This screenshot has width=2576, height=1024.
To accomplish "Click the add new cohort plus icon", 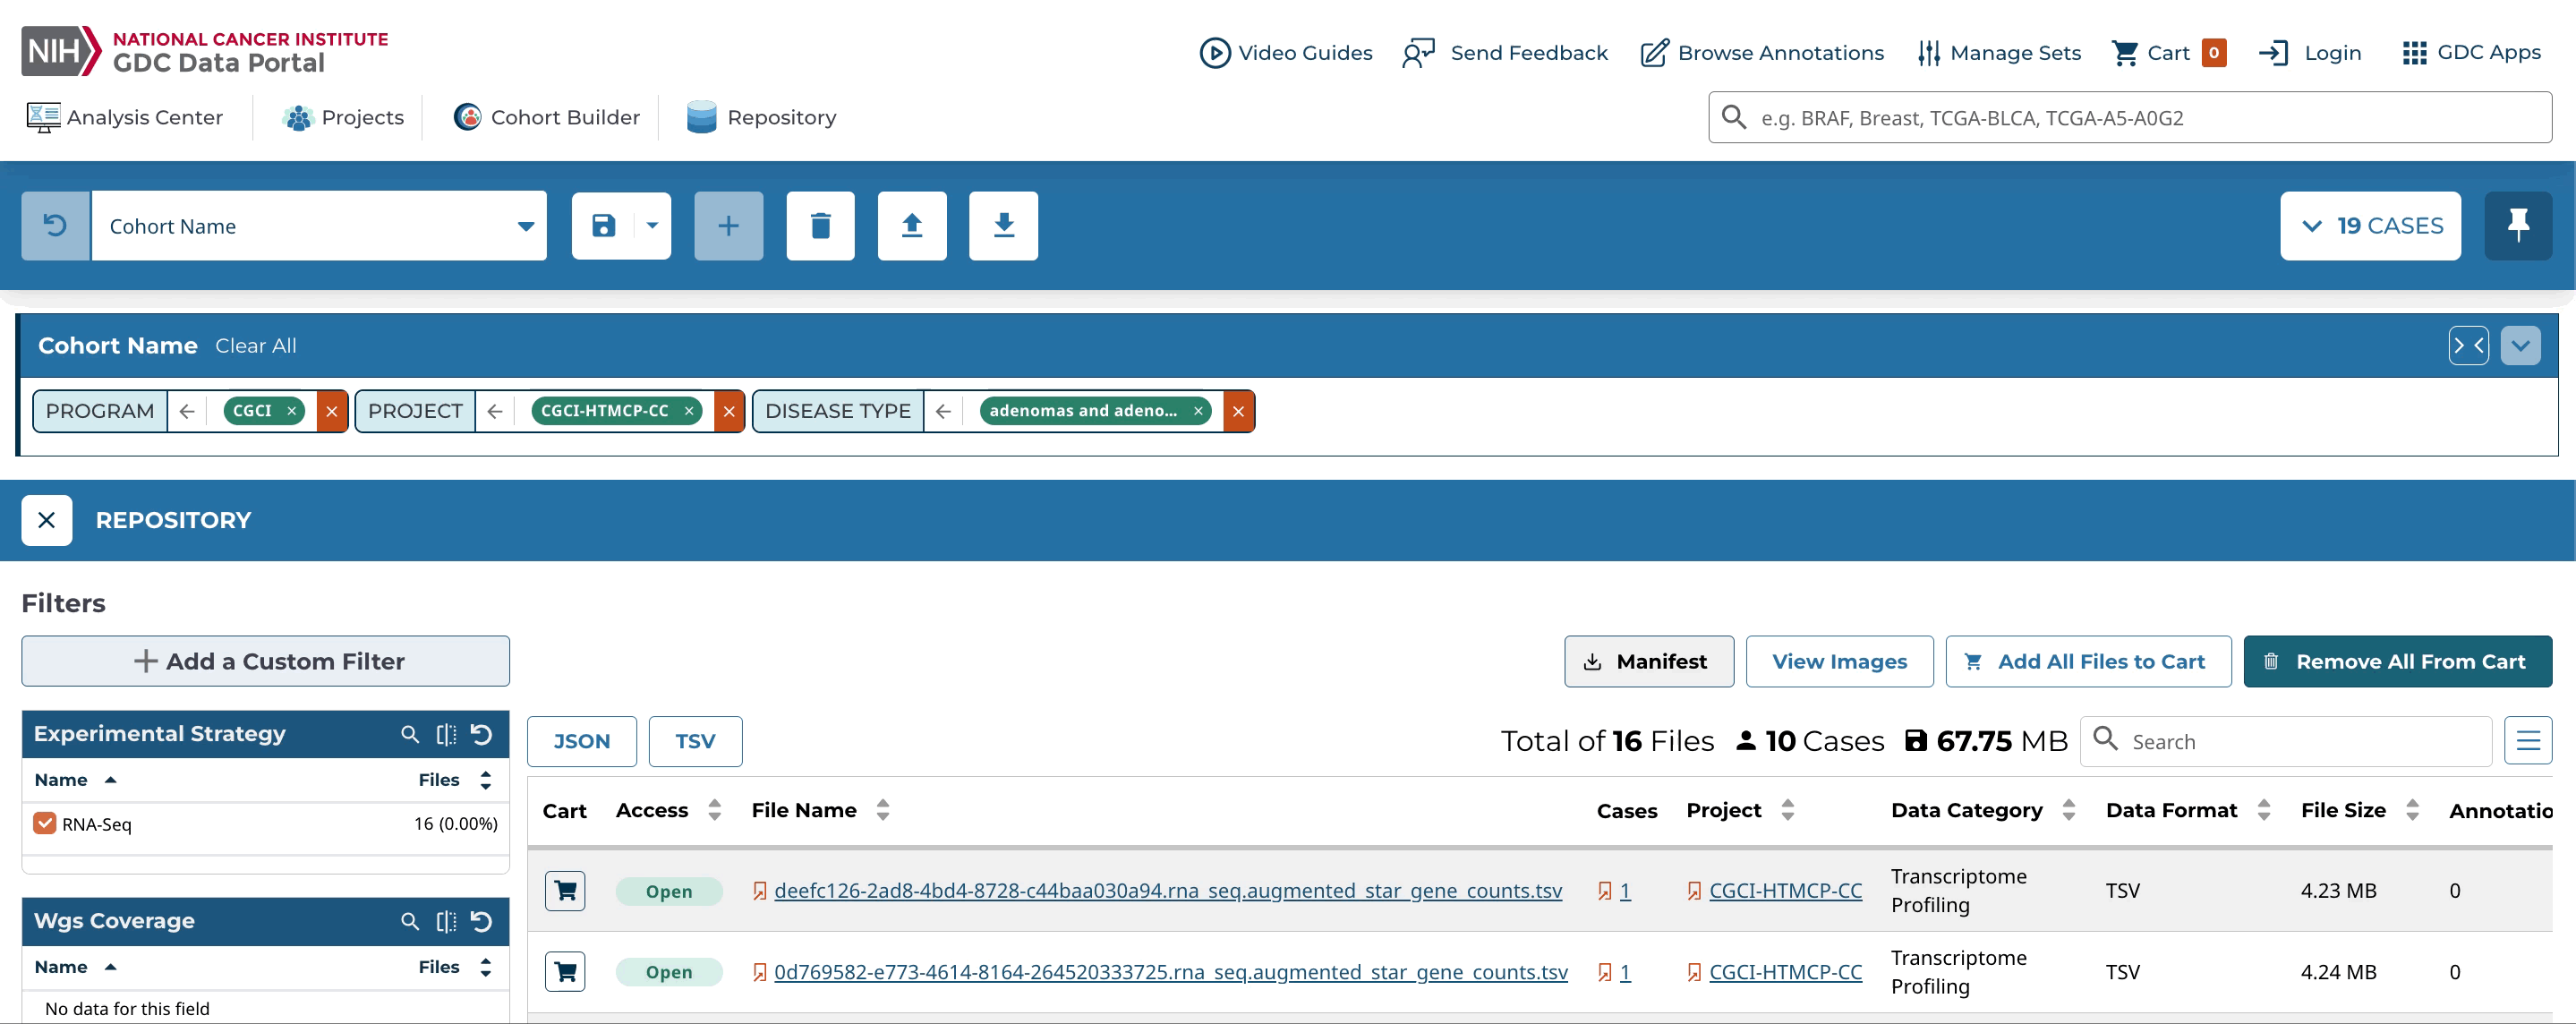I will (728, 226).
